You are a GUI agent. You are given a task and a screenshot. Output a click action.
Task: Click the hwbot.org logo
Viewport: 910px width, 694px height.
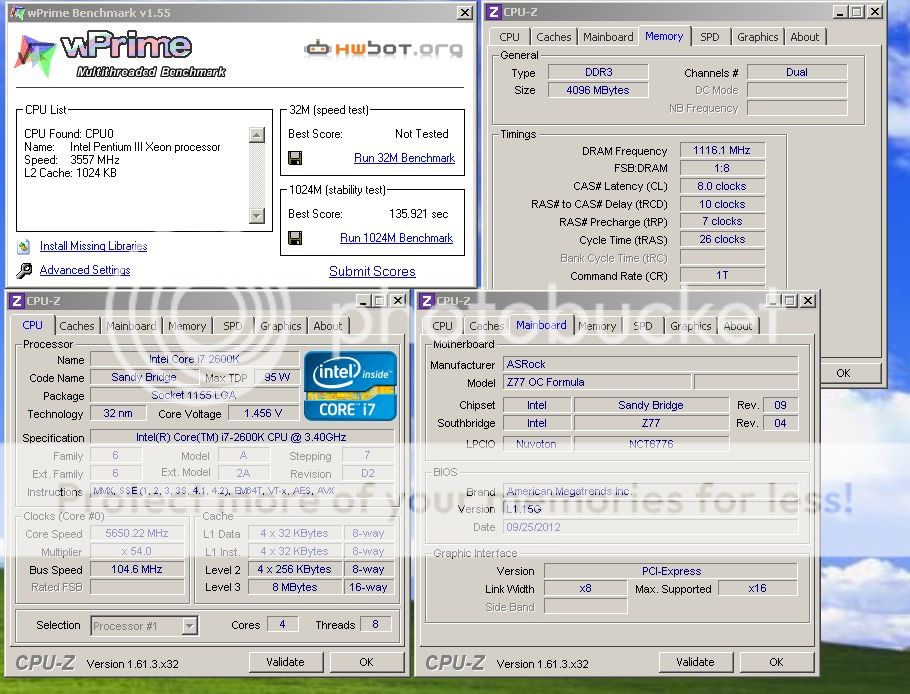coord(384,49)
